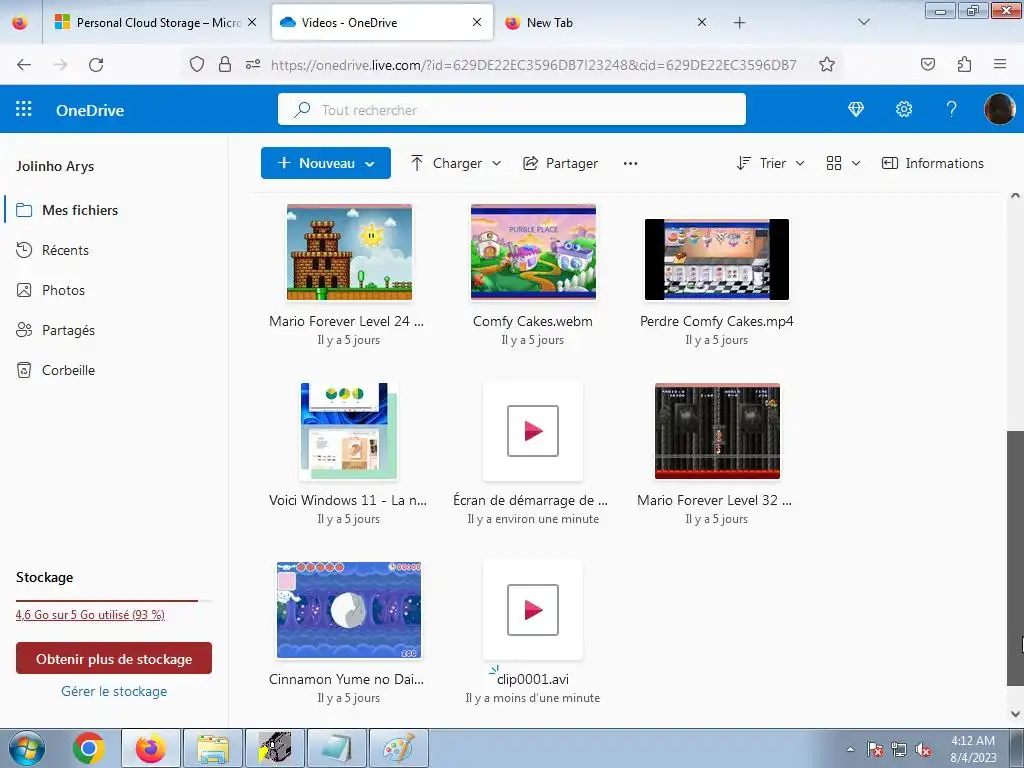This screenshot has height=768, width=1024.
Task: Expand the Nouveau dropdown
Action: pos(370,164)
